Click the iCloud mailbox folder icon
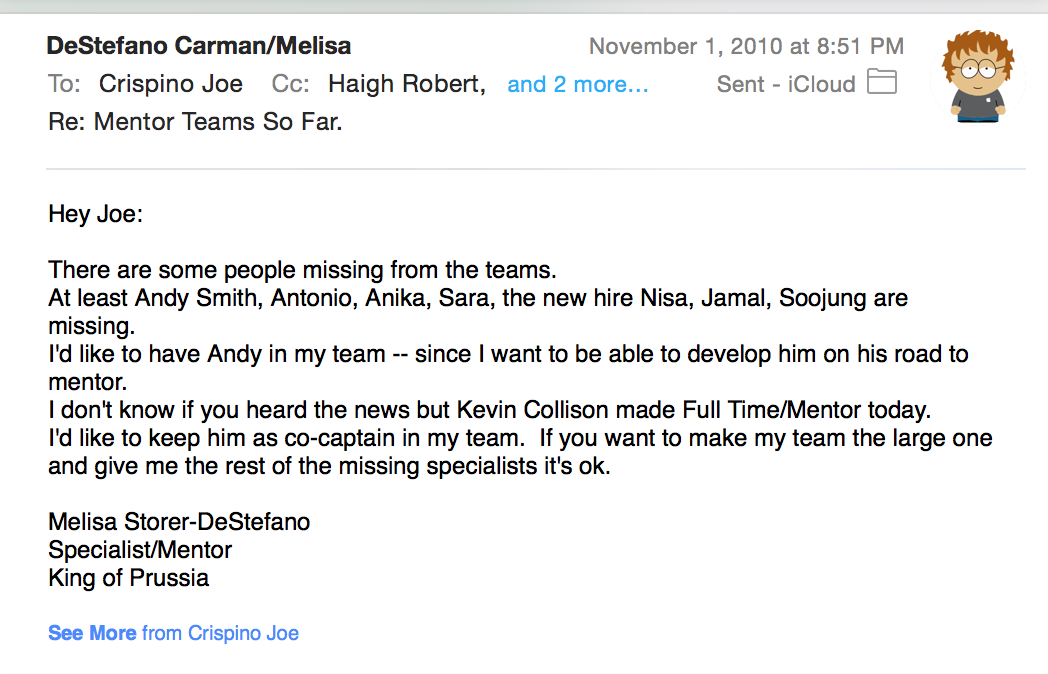This screenshot has width=1048, height=674. pyautogui.click(x=882, y=82)
